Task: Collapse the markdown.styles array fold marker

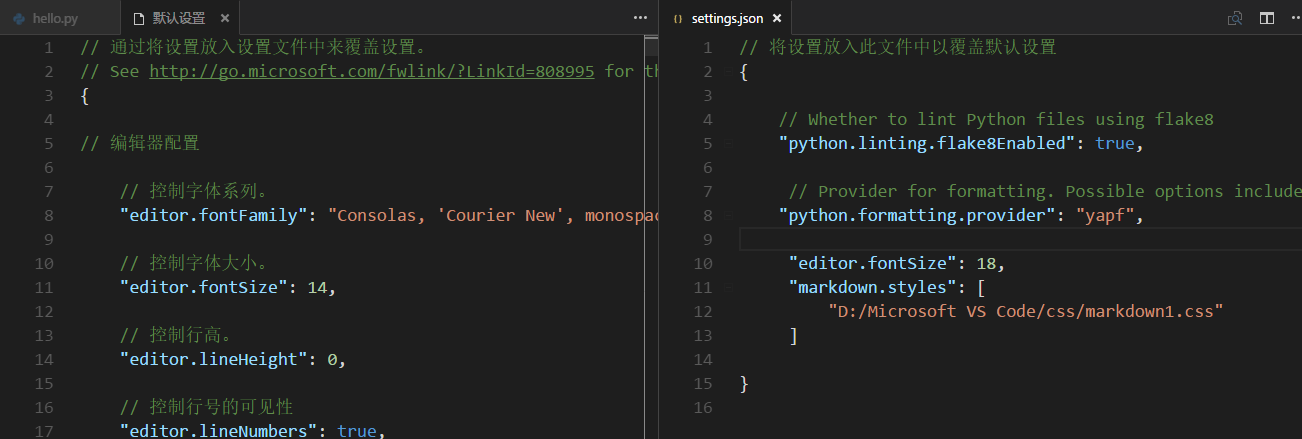Action: click(x=727, y=288)
